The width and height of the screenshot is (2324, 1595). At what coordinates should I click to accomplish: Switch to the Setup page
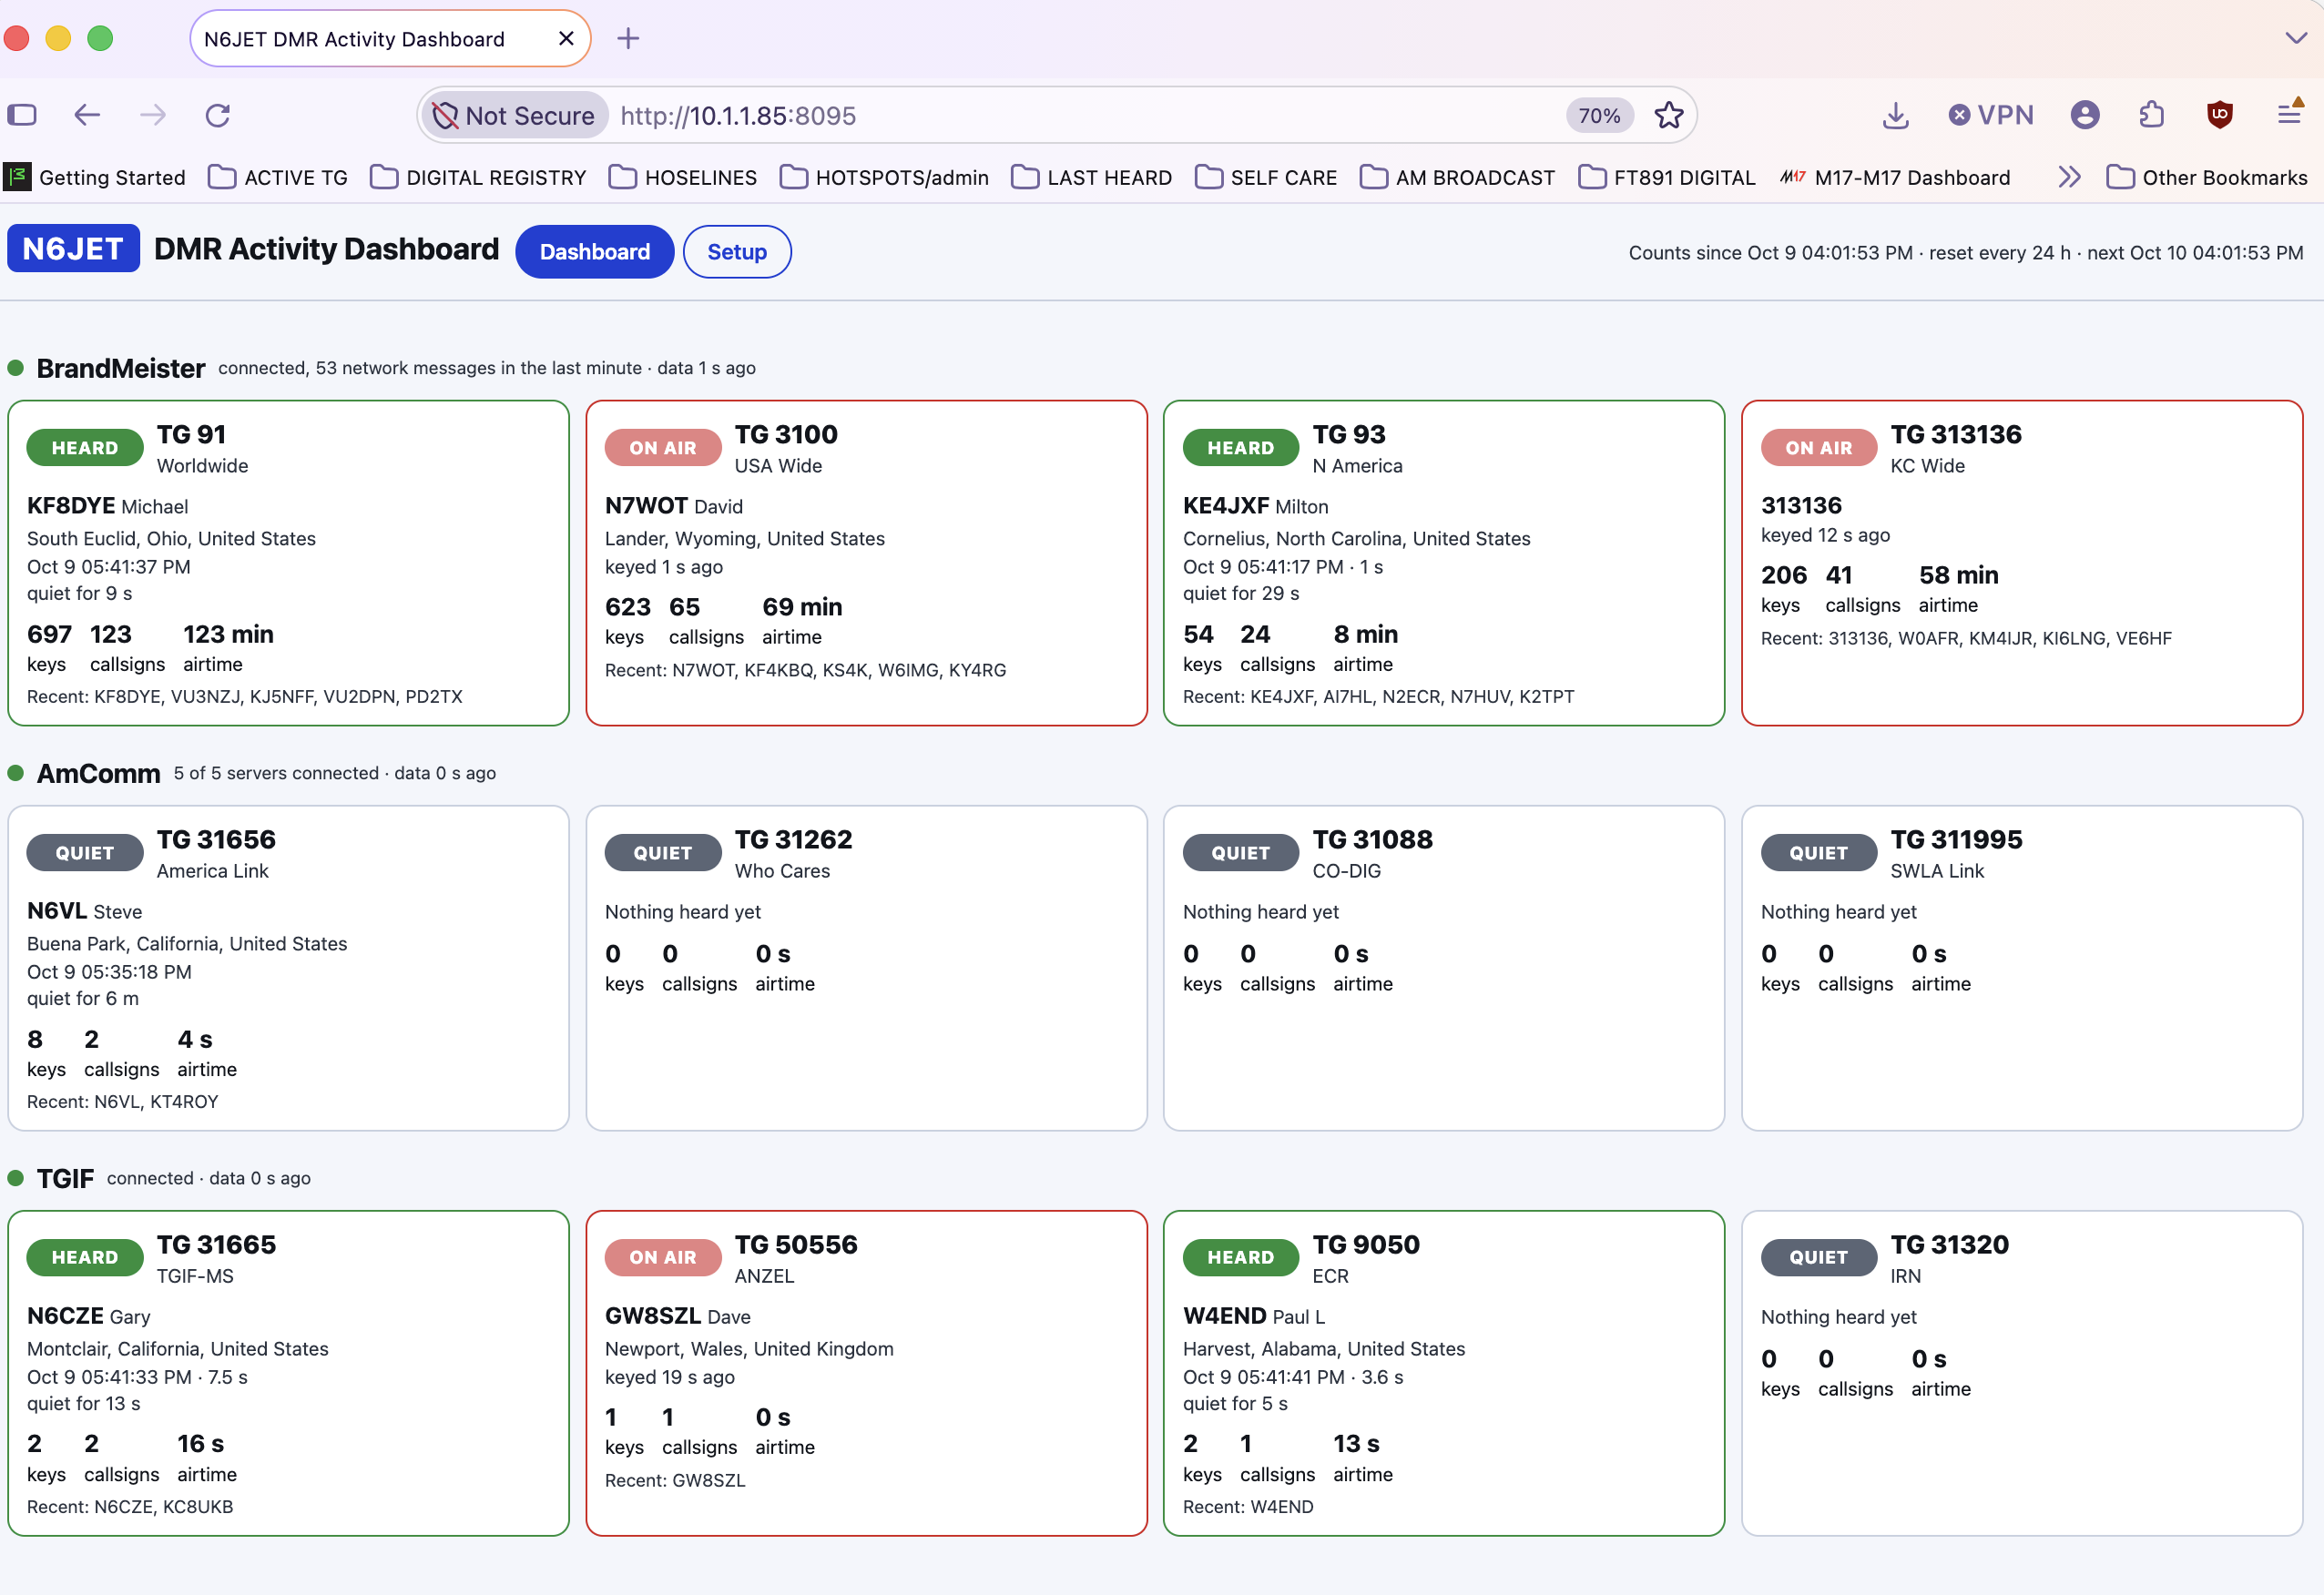tap(737, 252)
